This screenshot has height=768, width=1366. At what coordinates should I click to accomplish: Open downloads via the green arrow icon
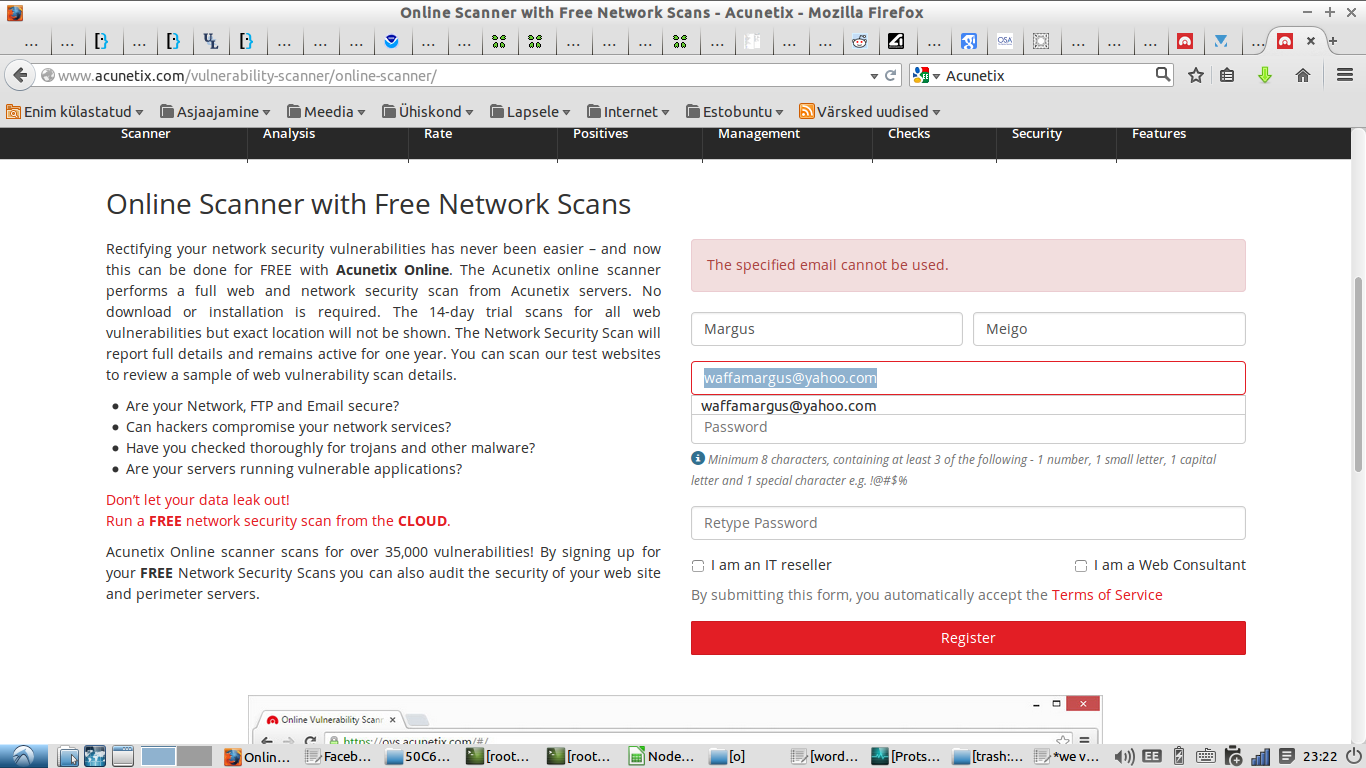click(x=1264, y=75)
